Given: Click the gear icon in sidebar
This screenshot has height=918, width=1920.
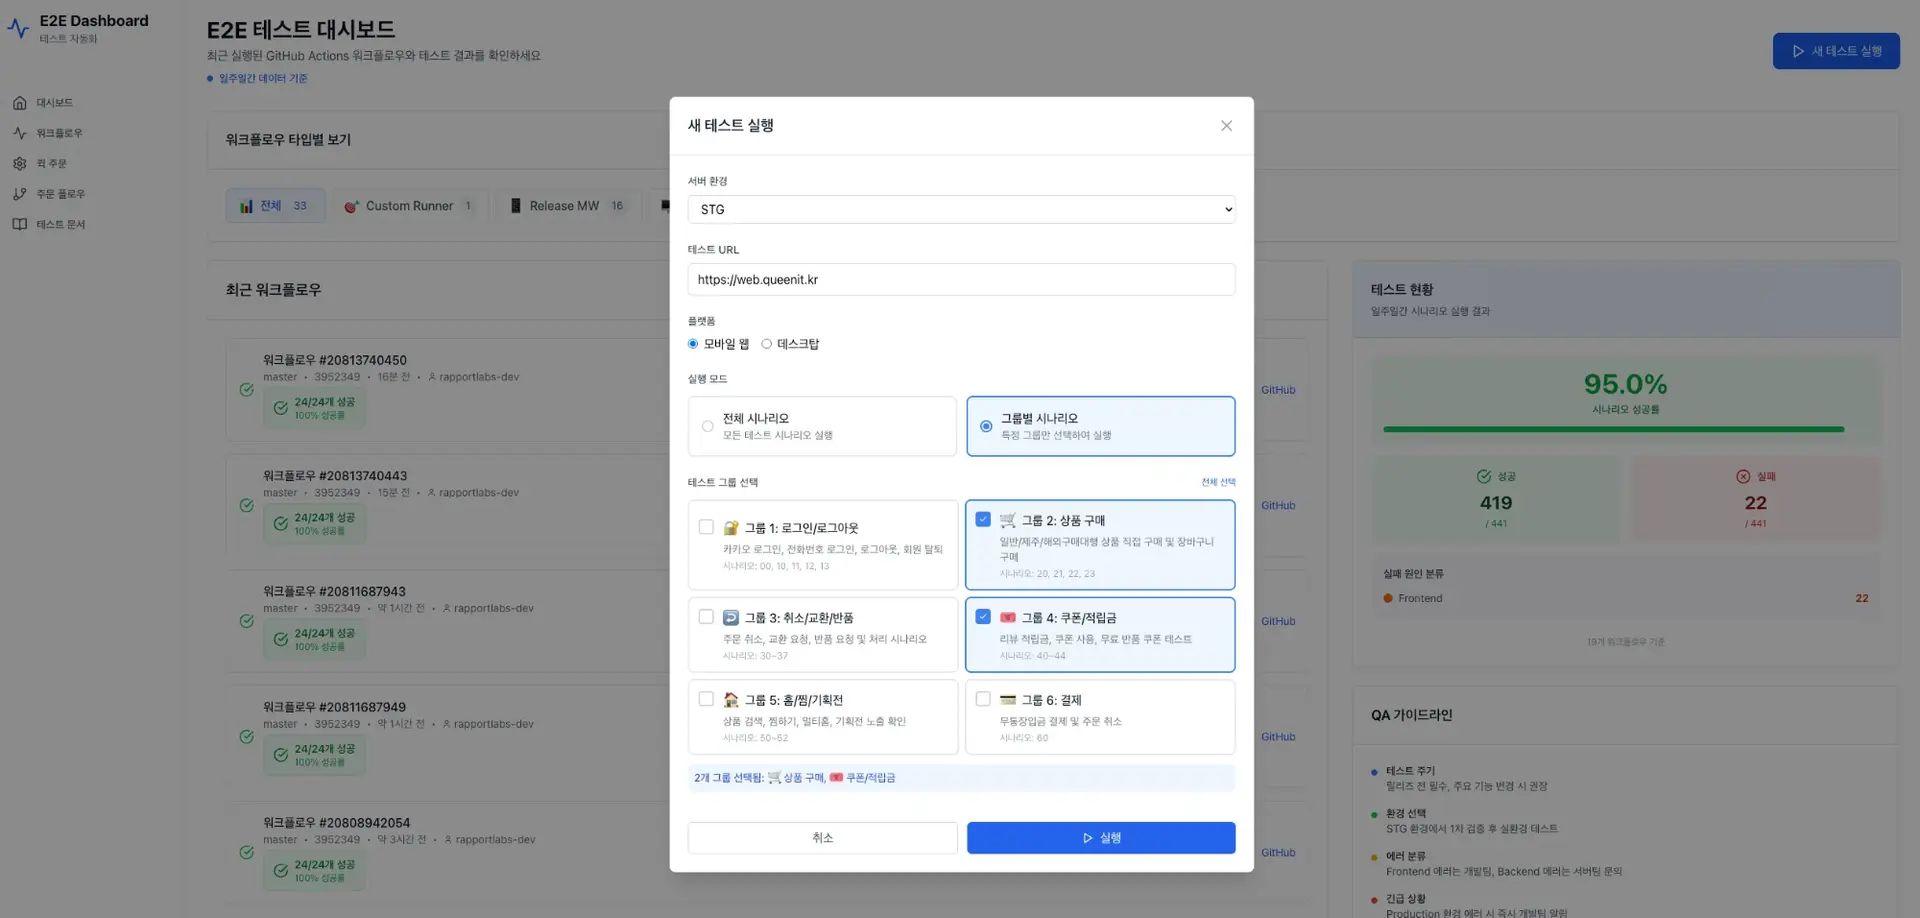Looking at the screenshot, I should (x=20, y=164).
